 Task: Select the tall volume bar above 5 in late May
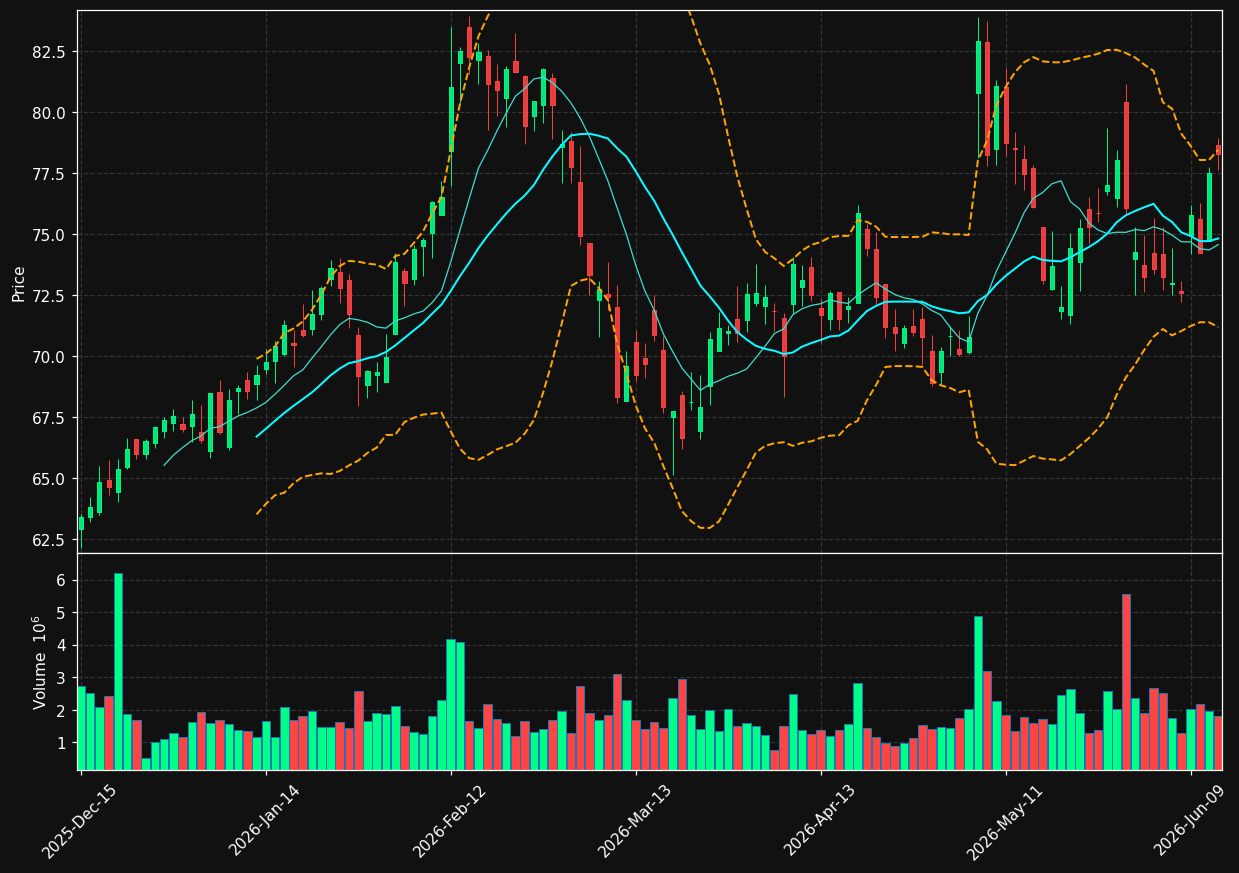(1126, 682)
